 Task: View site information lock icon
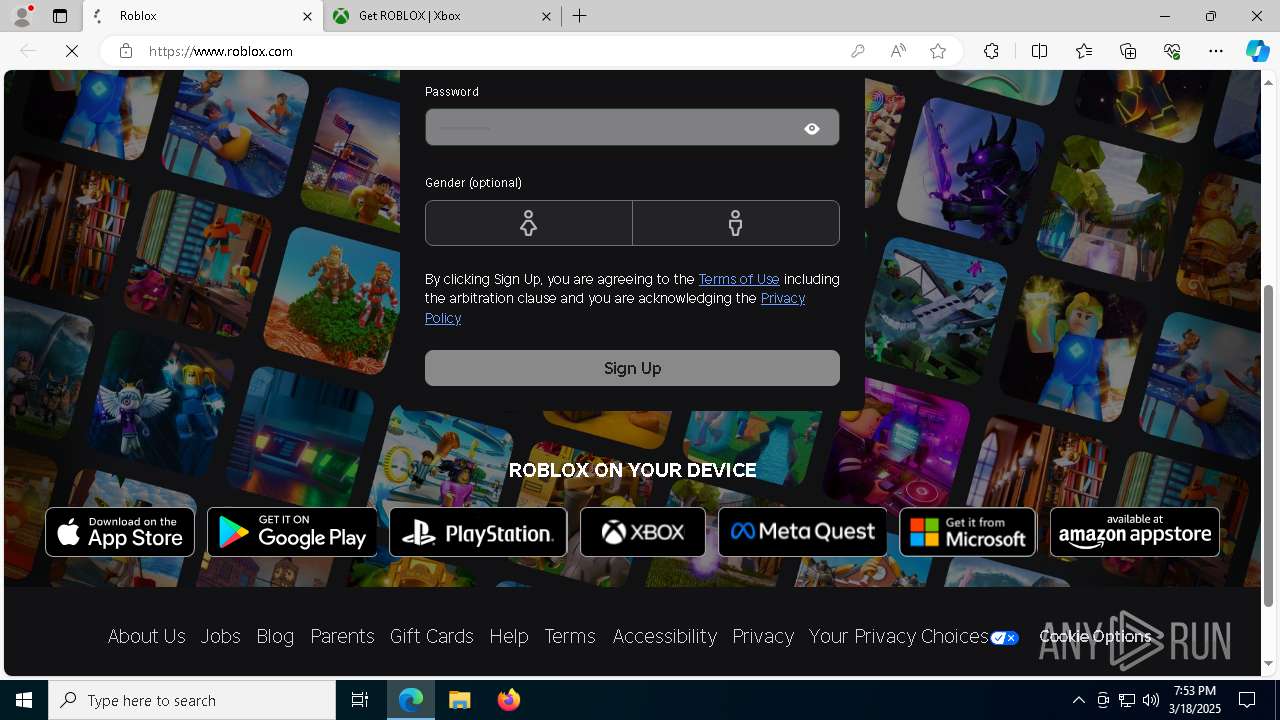[x=125, y=51]
